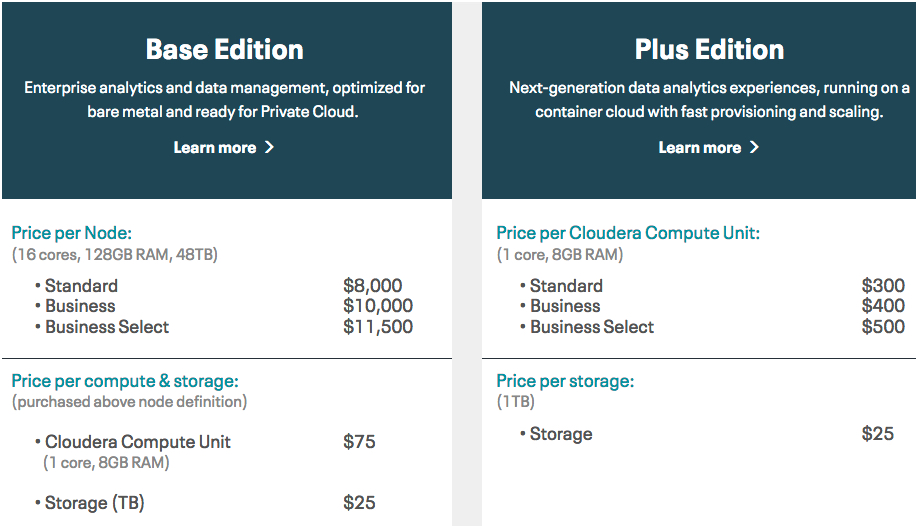
Task: Click the $75 Cloudera Compute Unit price
Action: coord(359,442)
